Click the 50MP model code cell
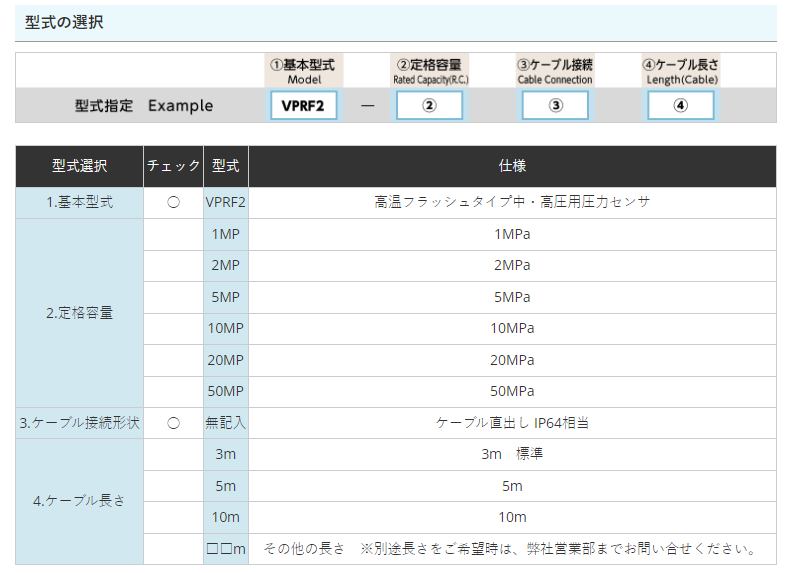This screenshot has width=786, height=573. coord(226,392)
